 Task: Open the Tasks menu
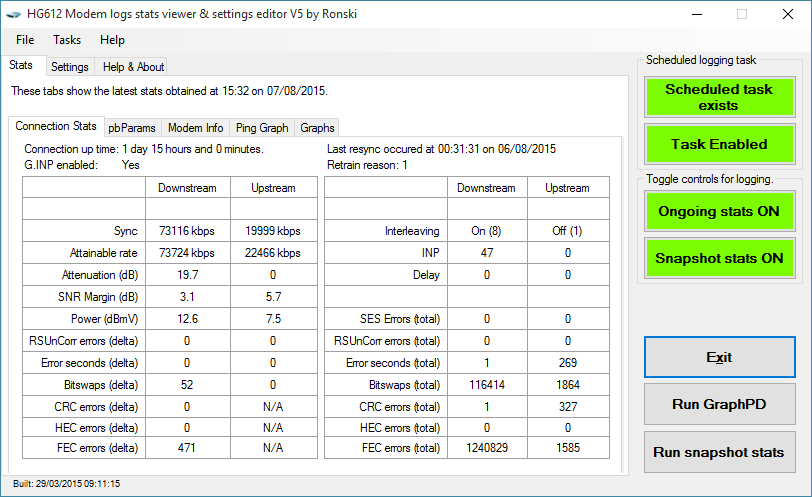coord(67,40)
